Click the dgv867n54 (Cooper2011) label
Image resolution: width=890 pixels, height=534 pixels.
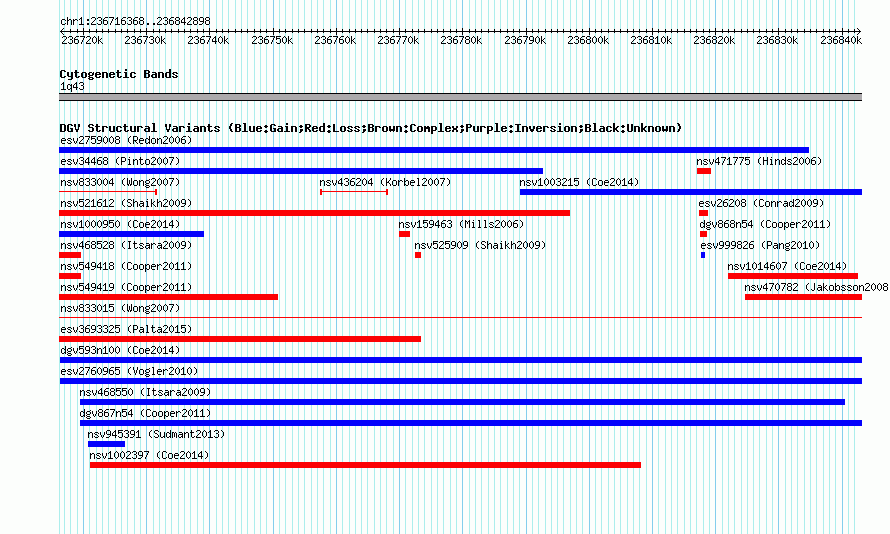coord(145,413)
